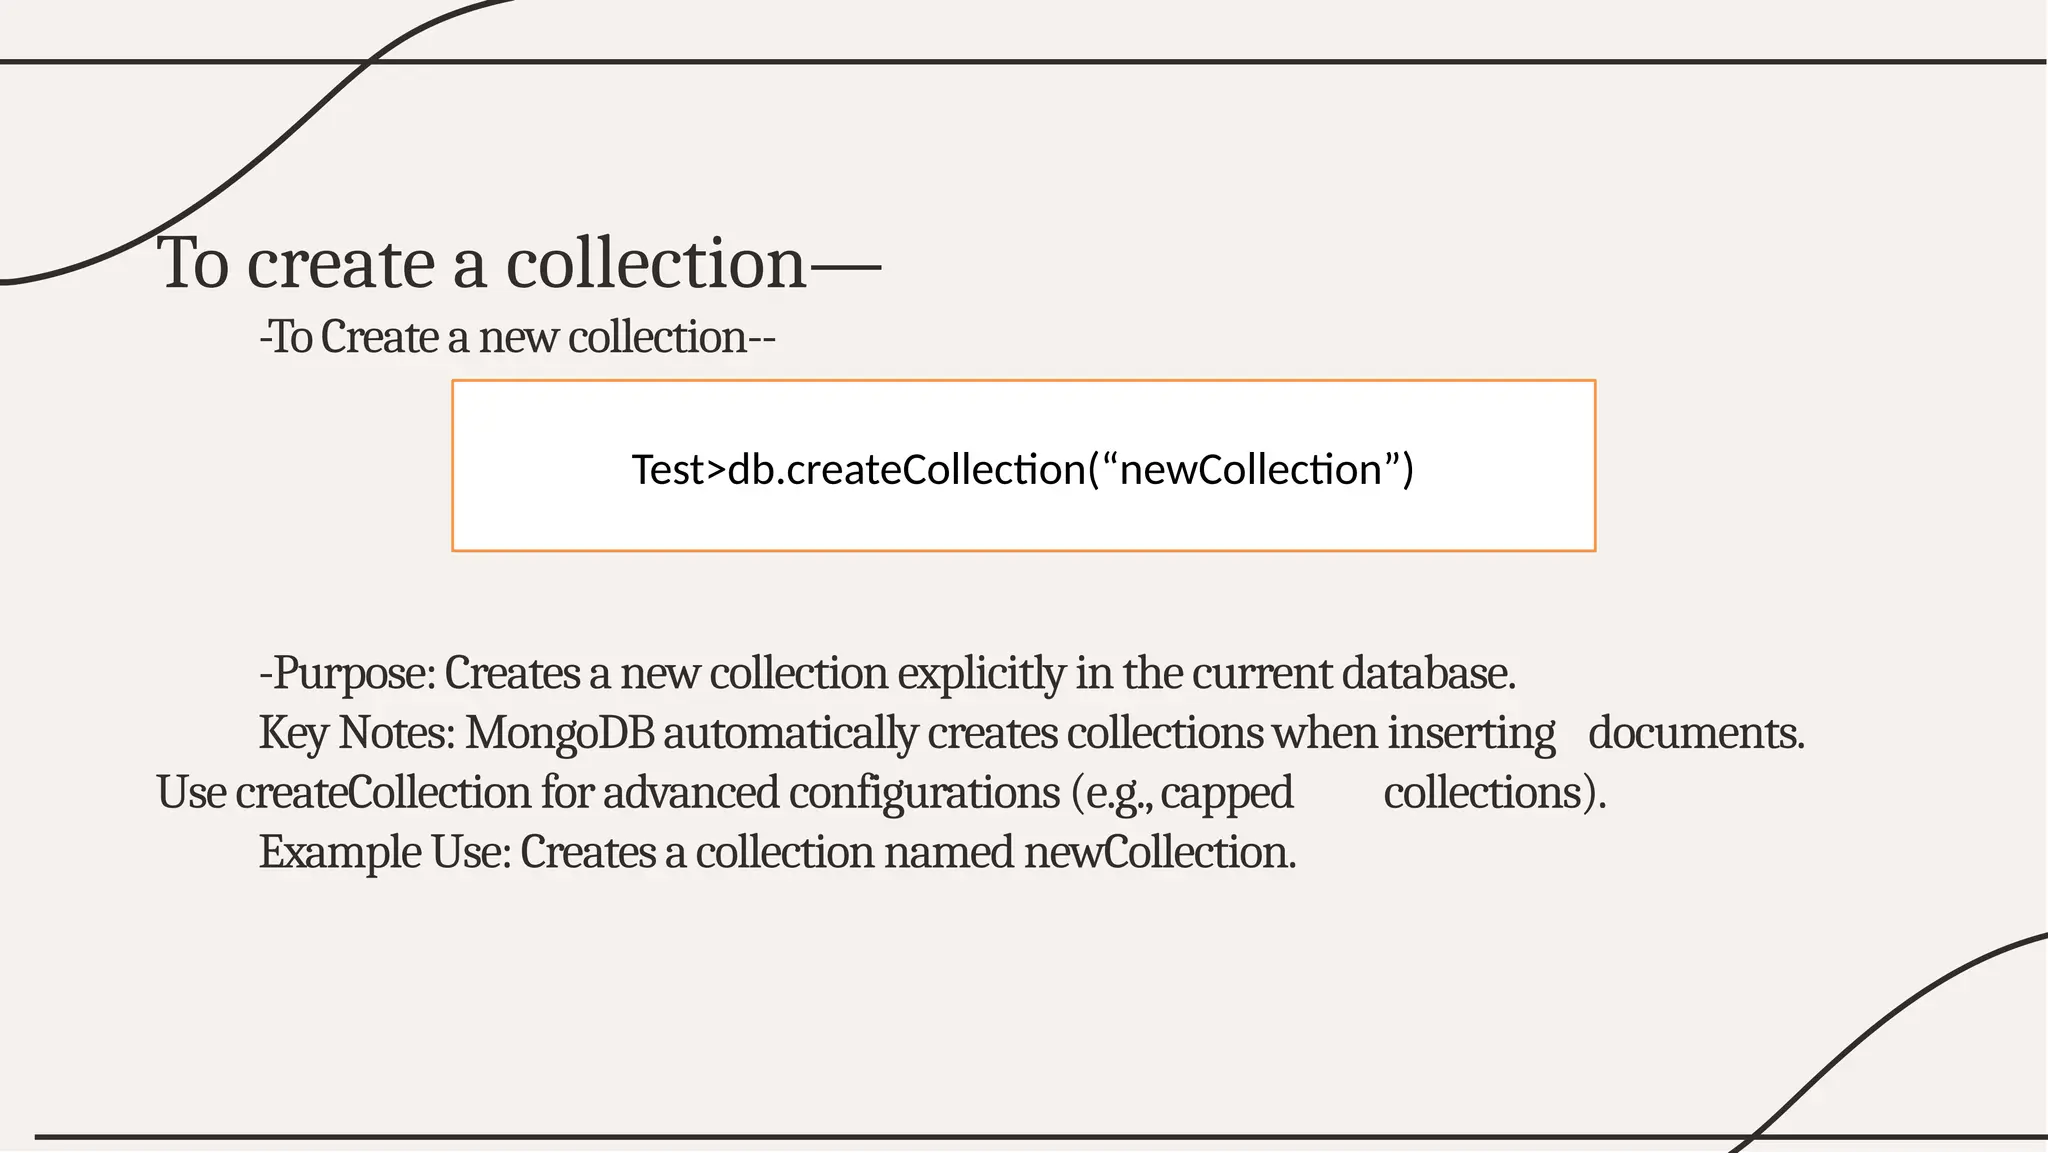Click the word 'collections).' after the gap
This screenshot has height=1153, width=2048.
pyautogui.click(x=1495, y=793)
